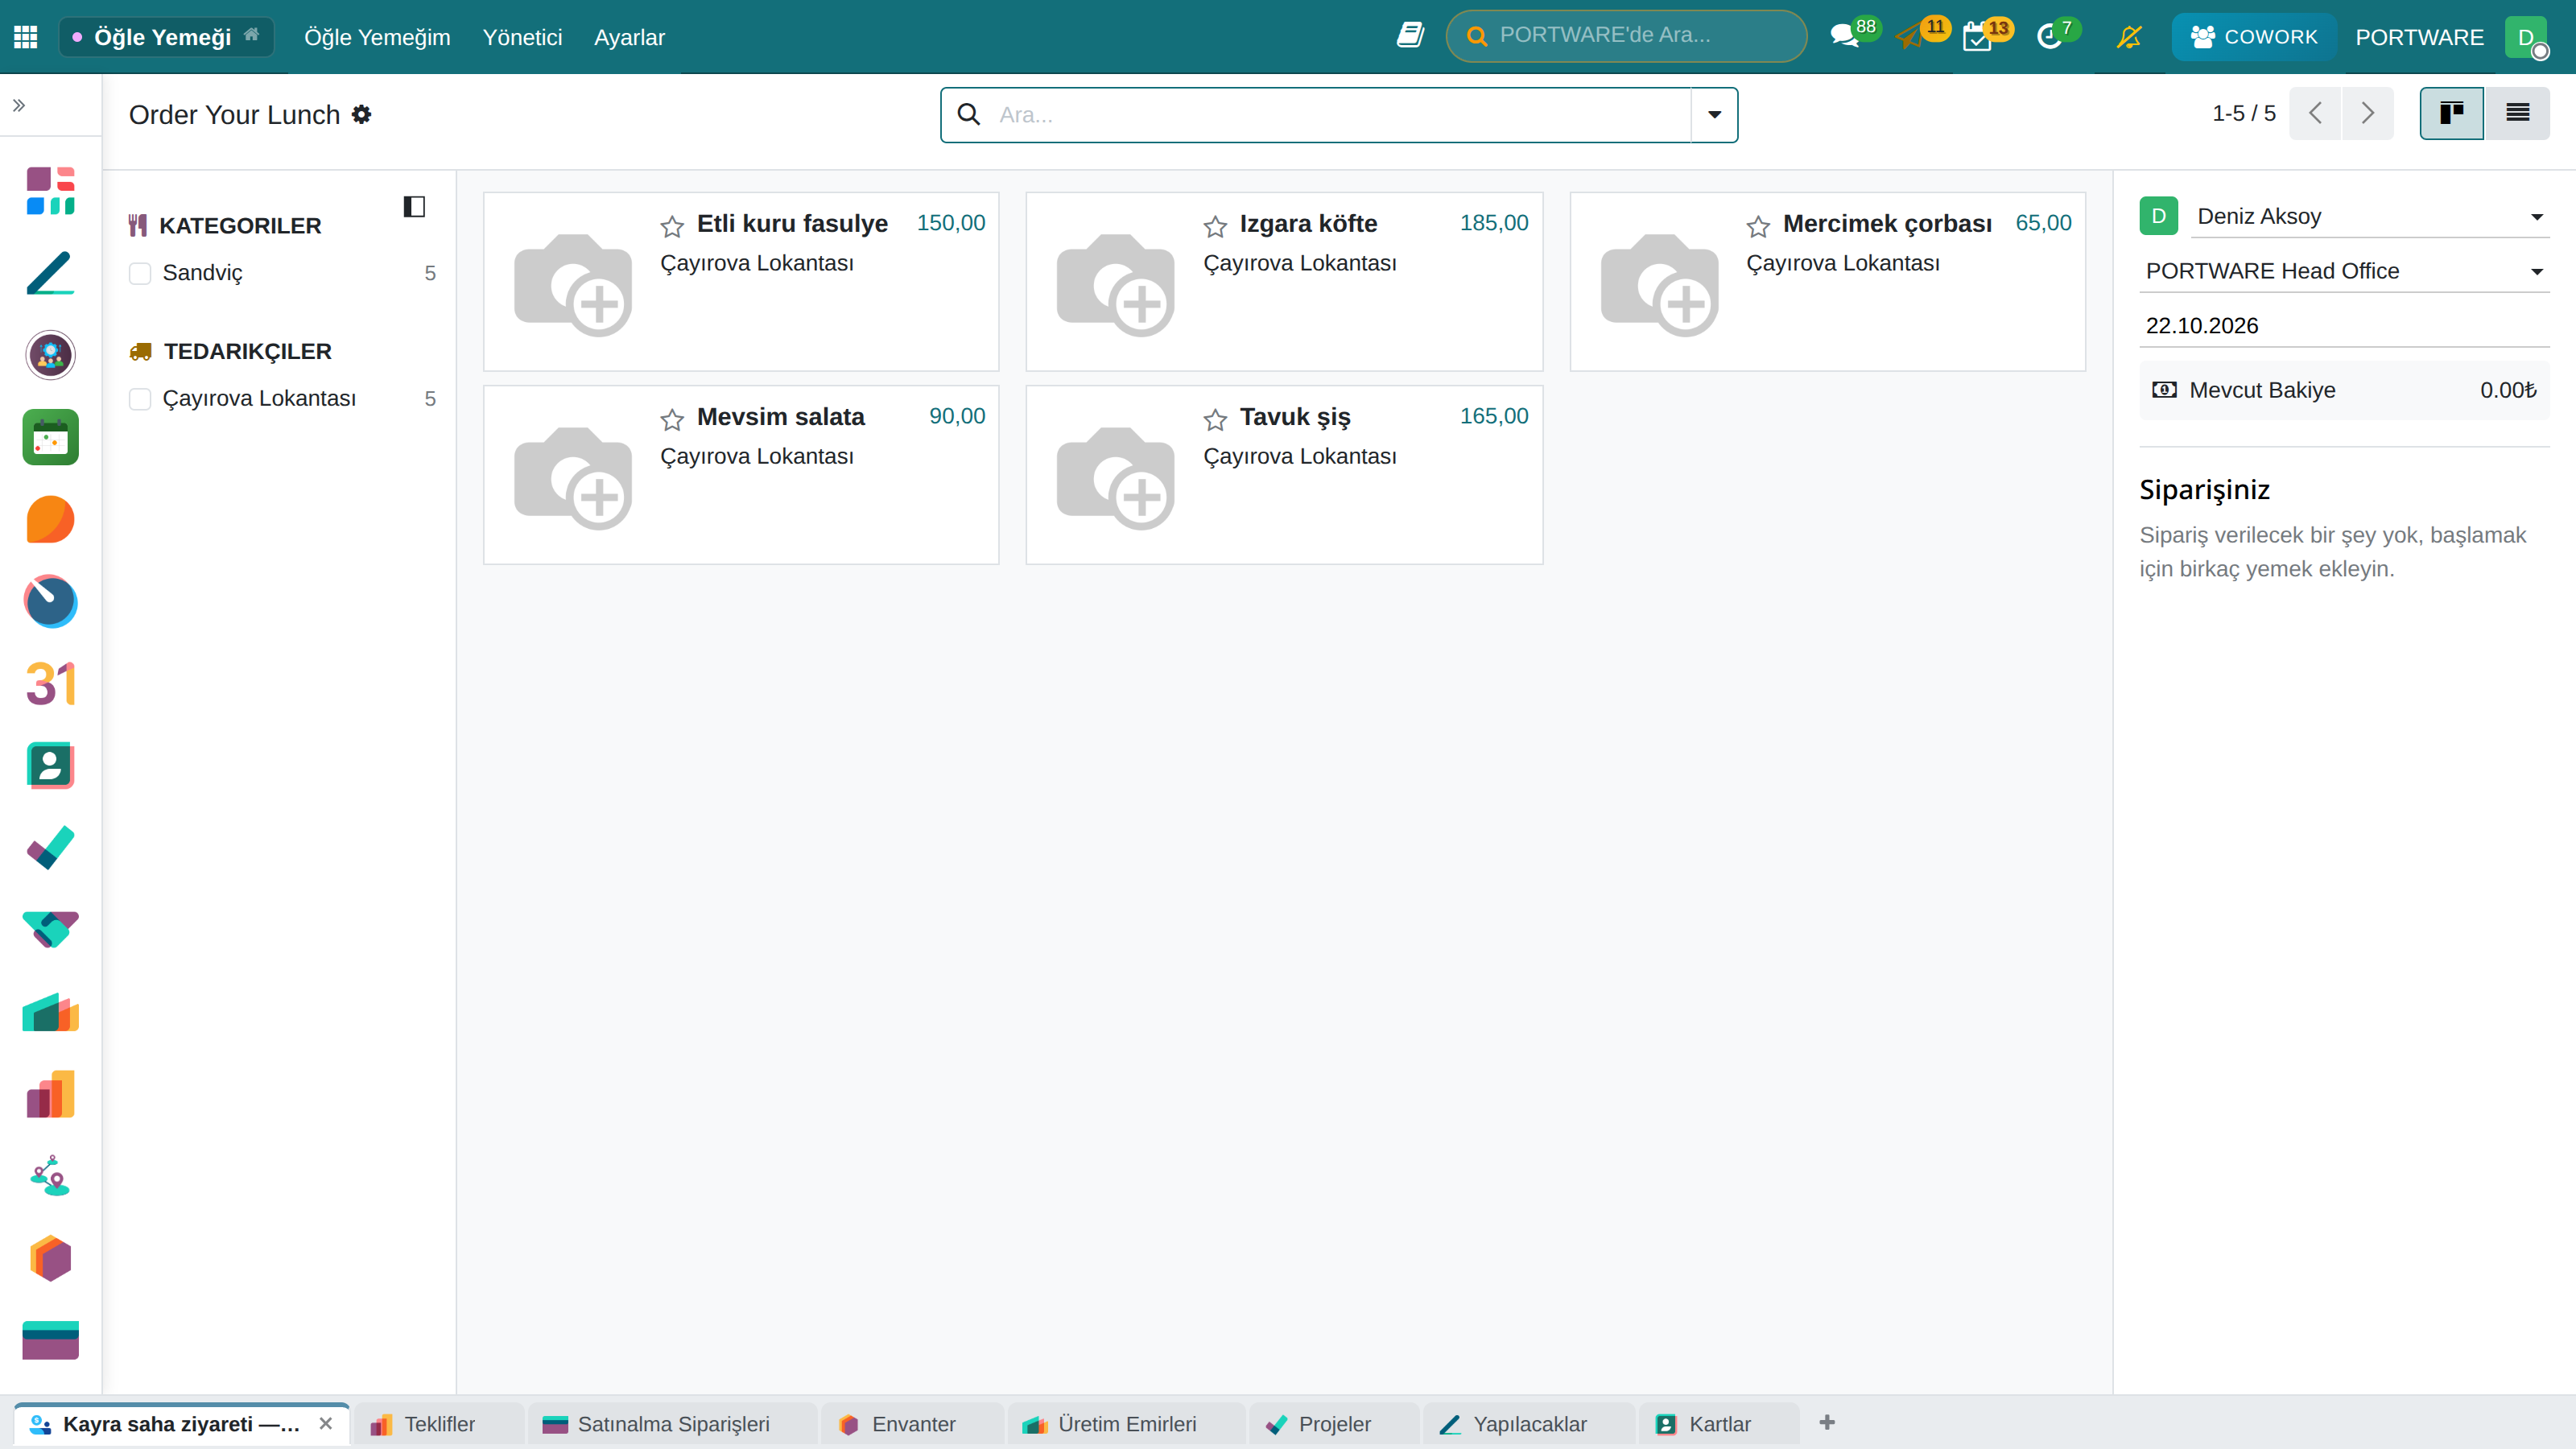Open the PORTWARE Head Office location dropdown
The image size is (2576, 1449).
(2343, 271)
